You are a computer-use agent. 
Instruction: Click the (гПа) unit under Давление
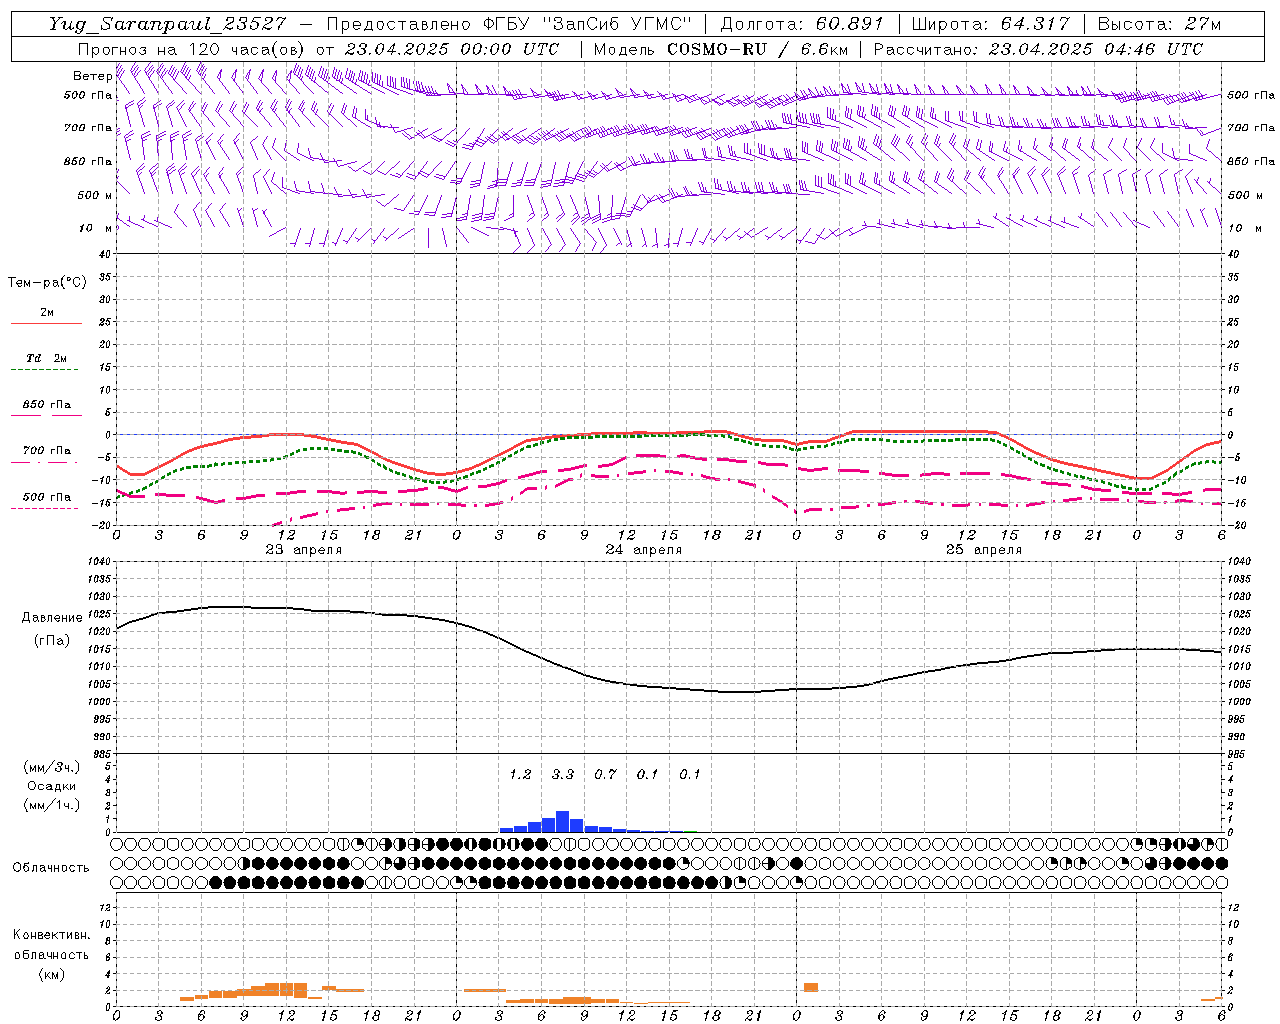(x=52, y=640)
